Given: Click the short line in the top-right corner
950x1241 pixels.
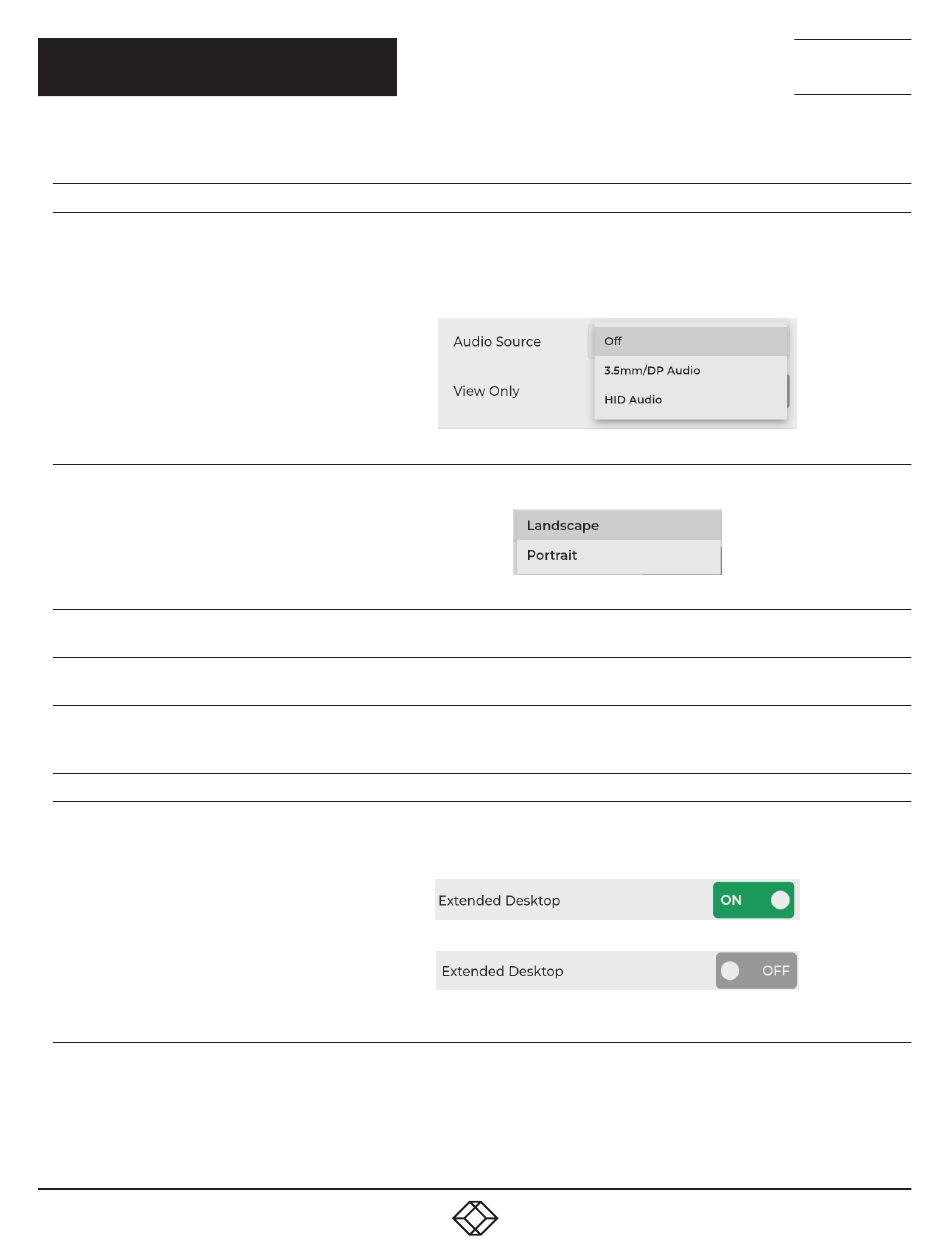Looking at the screenshot, I should point(852,40).
